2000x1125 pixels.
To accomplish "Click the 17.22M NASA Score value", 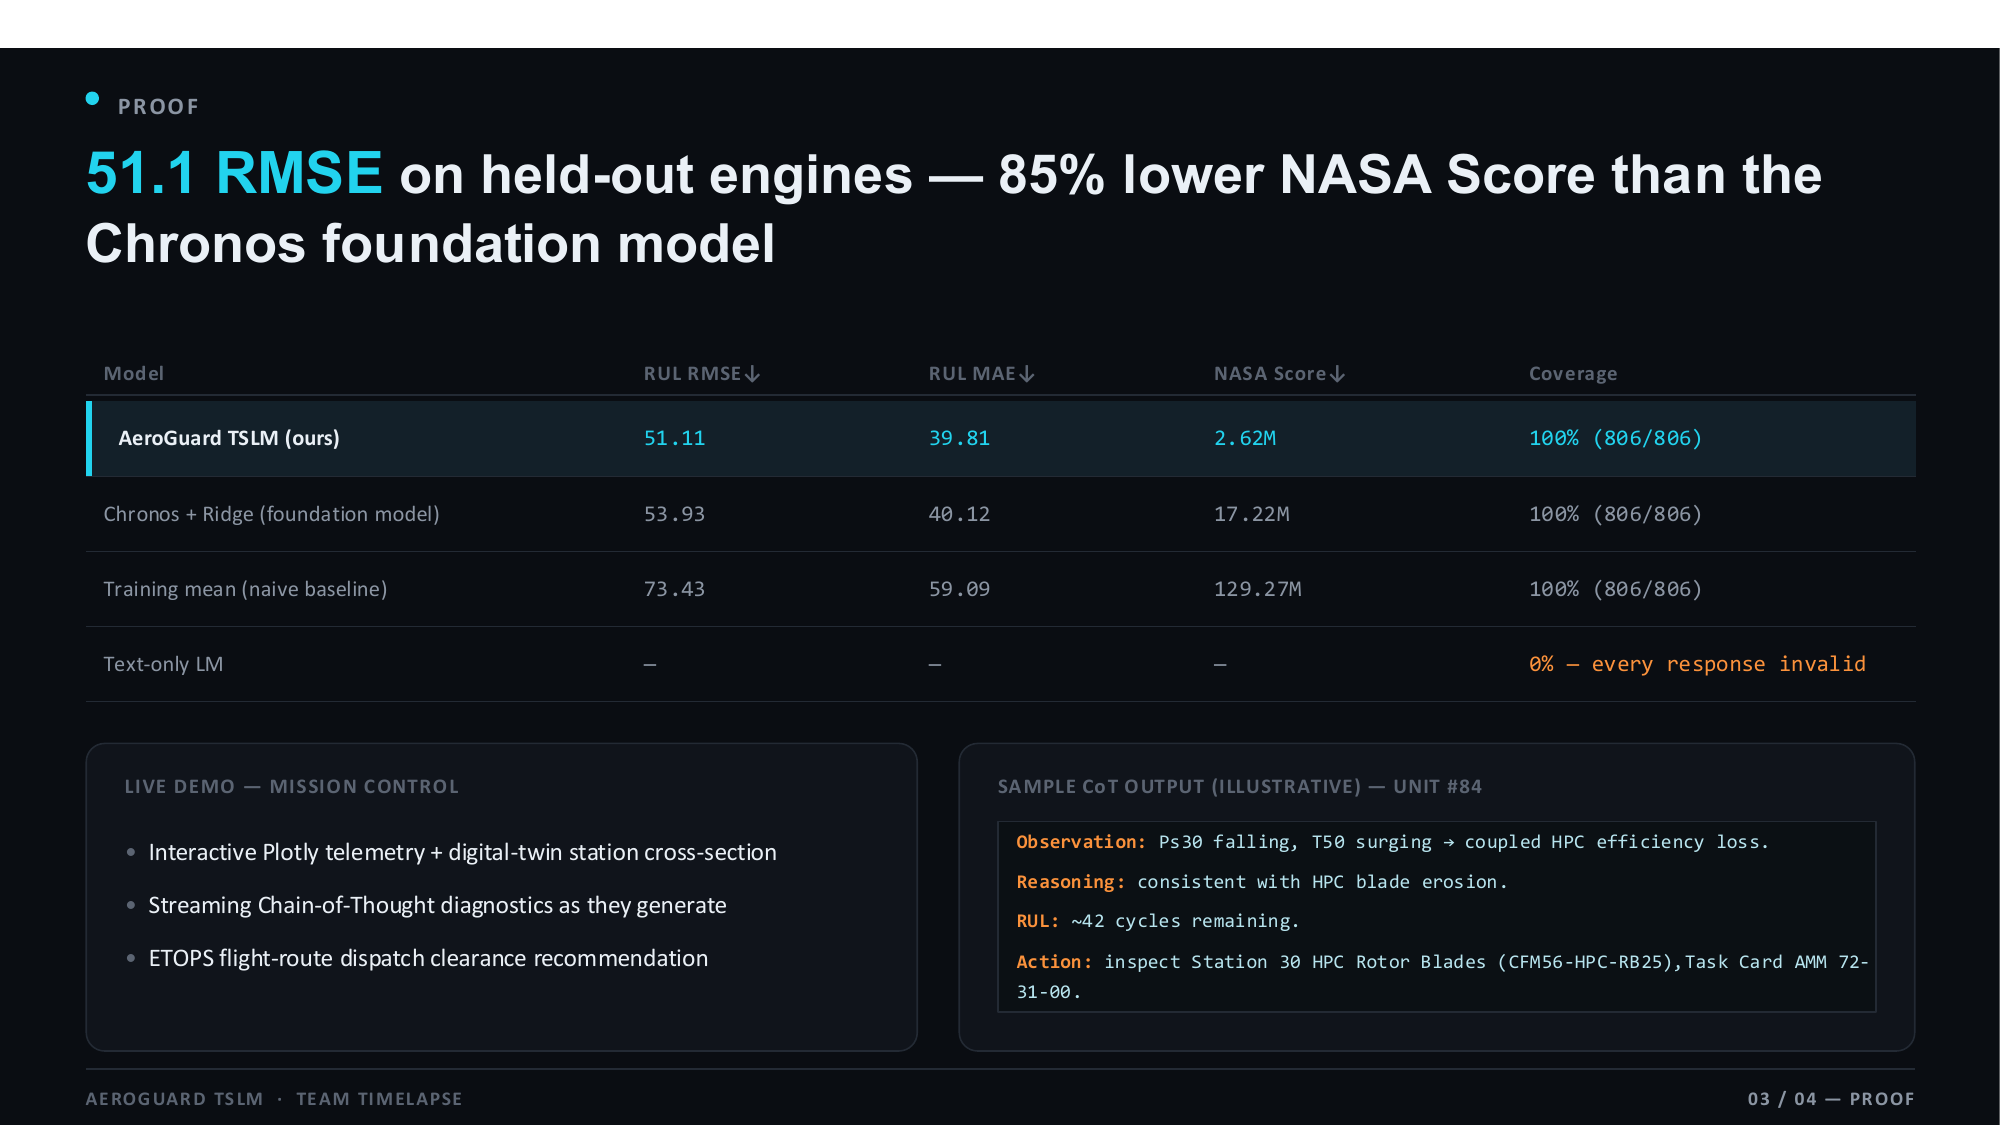I will click(1251, 514).
